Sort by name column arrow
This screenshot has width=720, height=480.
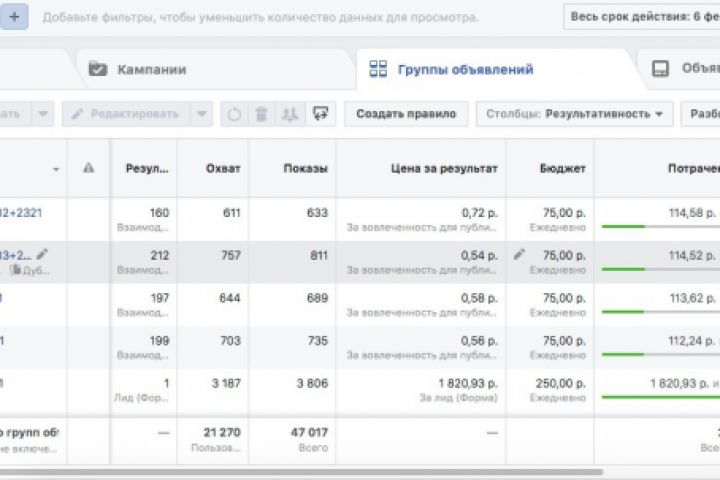[x=56, y=169]
